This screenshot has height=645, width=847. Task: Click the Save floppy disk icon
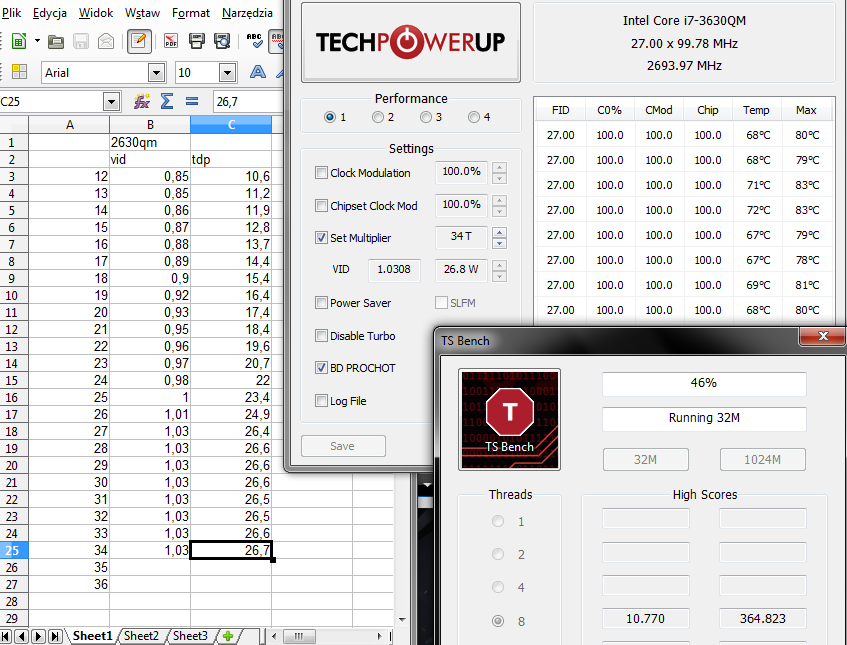[81, 41]
